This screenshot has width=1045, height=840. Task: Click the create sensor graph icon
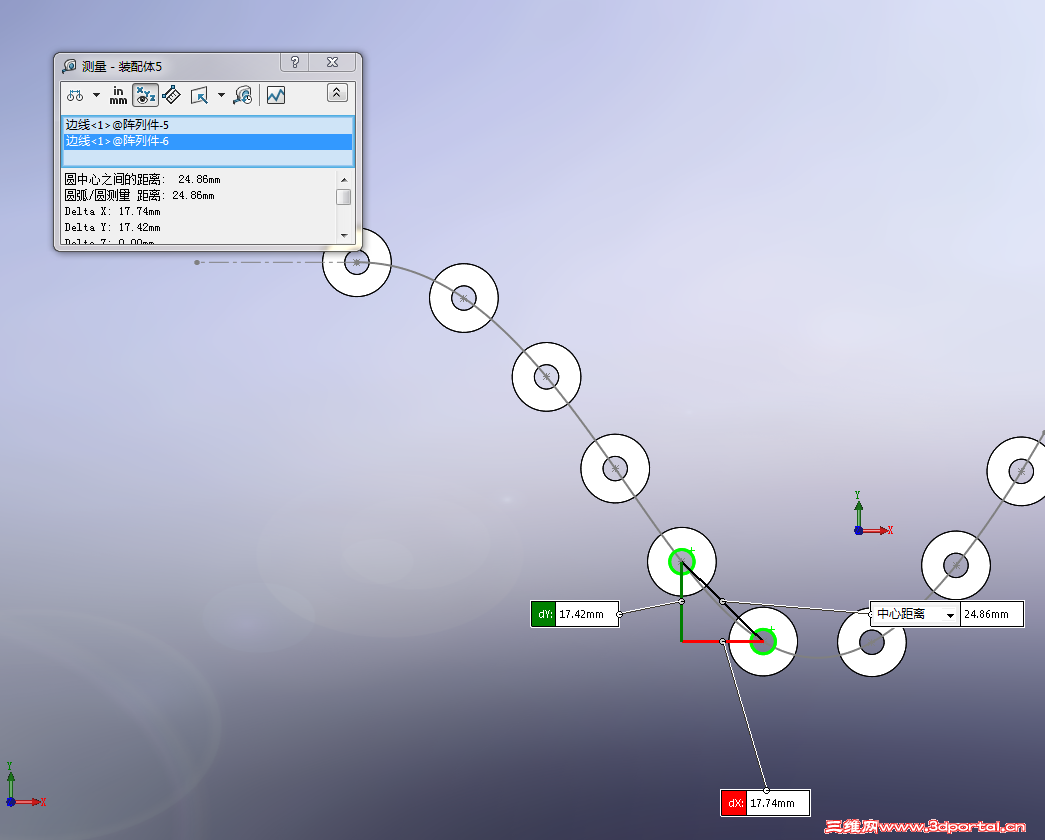point(276,95)
